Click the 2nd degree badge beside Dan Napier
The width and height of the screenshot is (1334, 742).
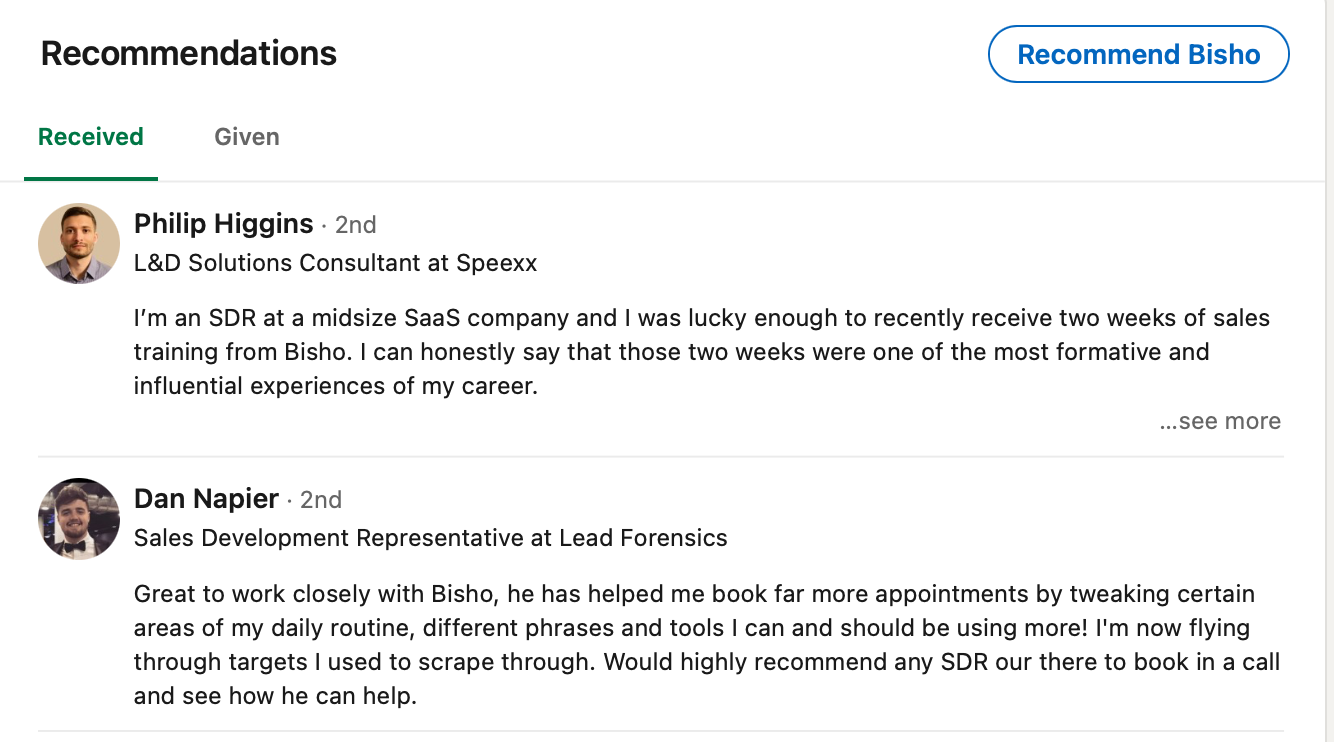tap(321, 500)
